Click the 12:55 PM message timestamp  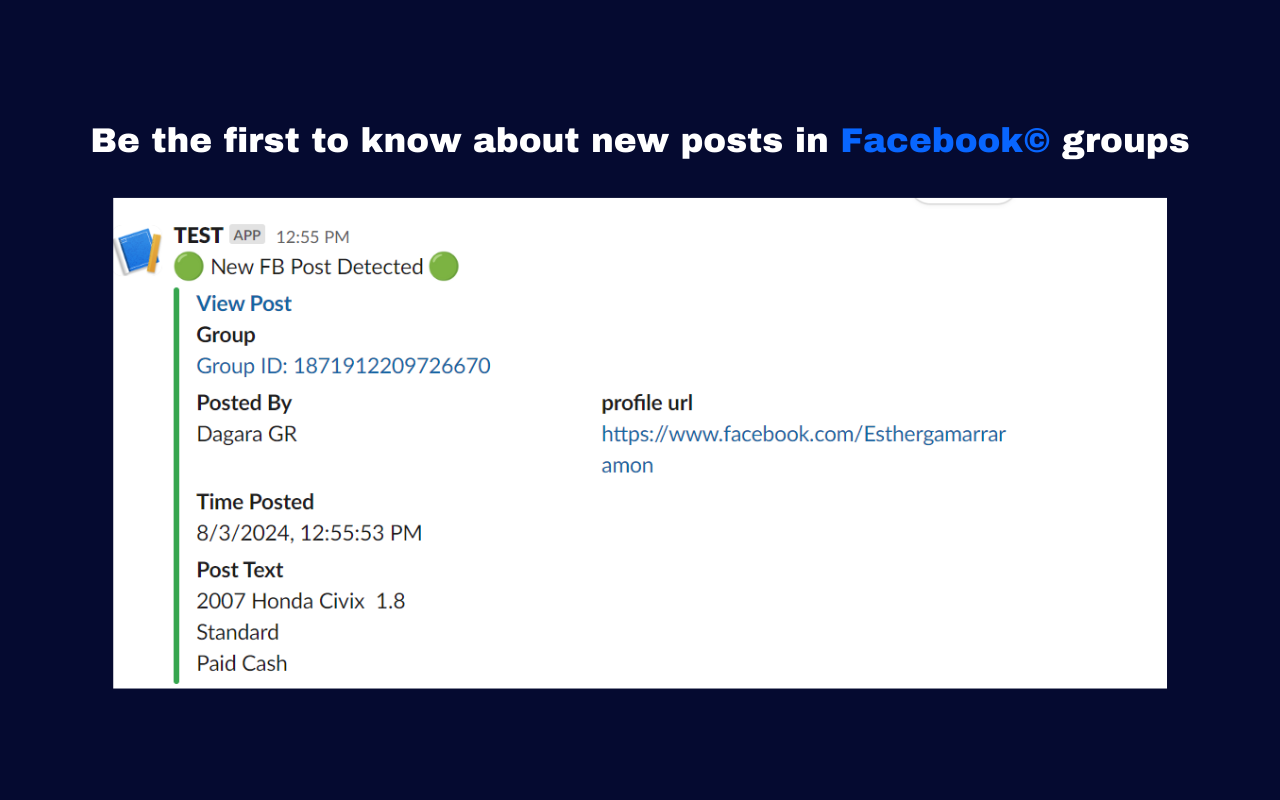coord(313,237)
